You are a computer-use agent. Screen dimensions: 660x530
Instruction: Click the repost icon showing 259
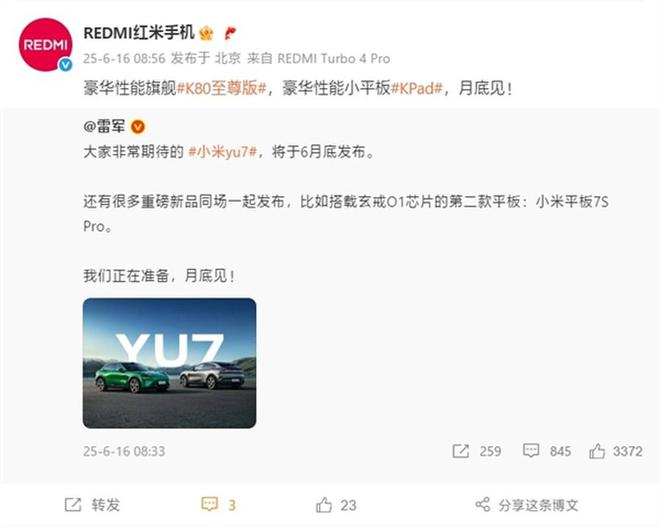pyautogui.click(x=460, y=451)
